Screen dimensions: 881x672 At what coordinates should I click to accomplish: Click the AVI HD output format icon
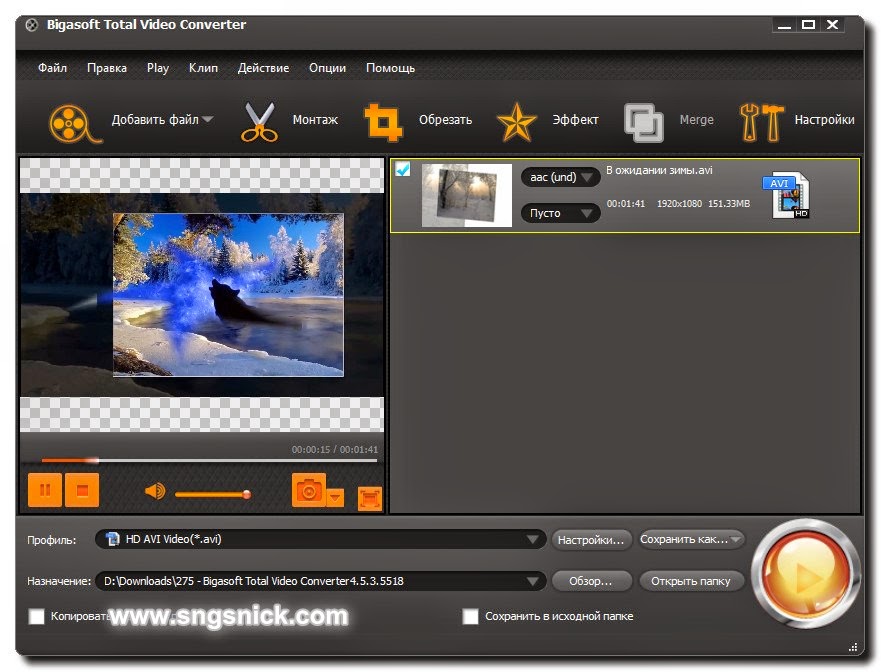click(x=787, y=196)
